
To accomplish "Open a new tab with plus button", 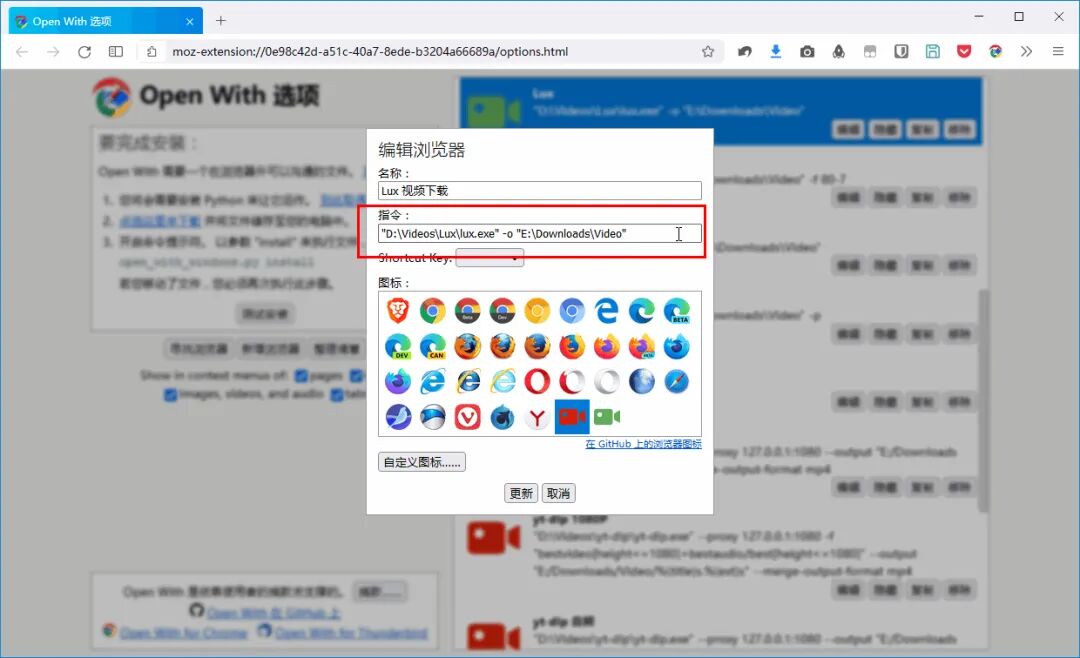I will point(220,21).
